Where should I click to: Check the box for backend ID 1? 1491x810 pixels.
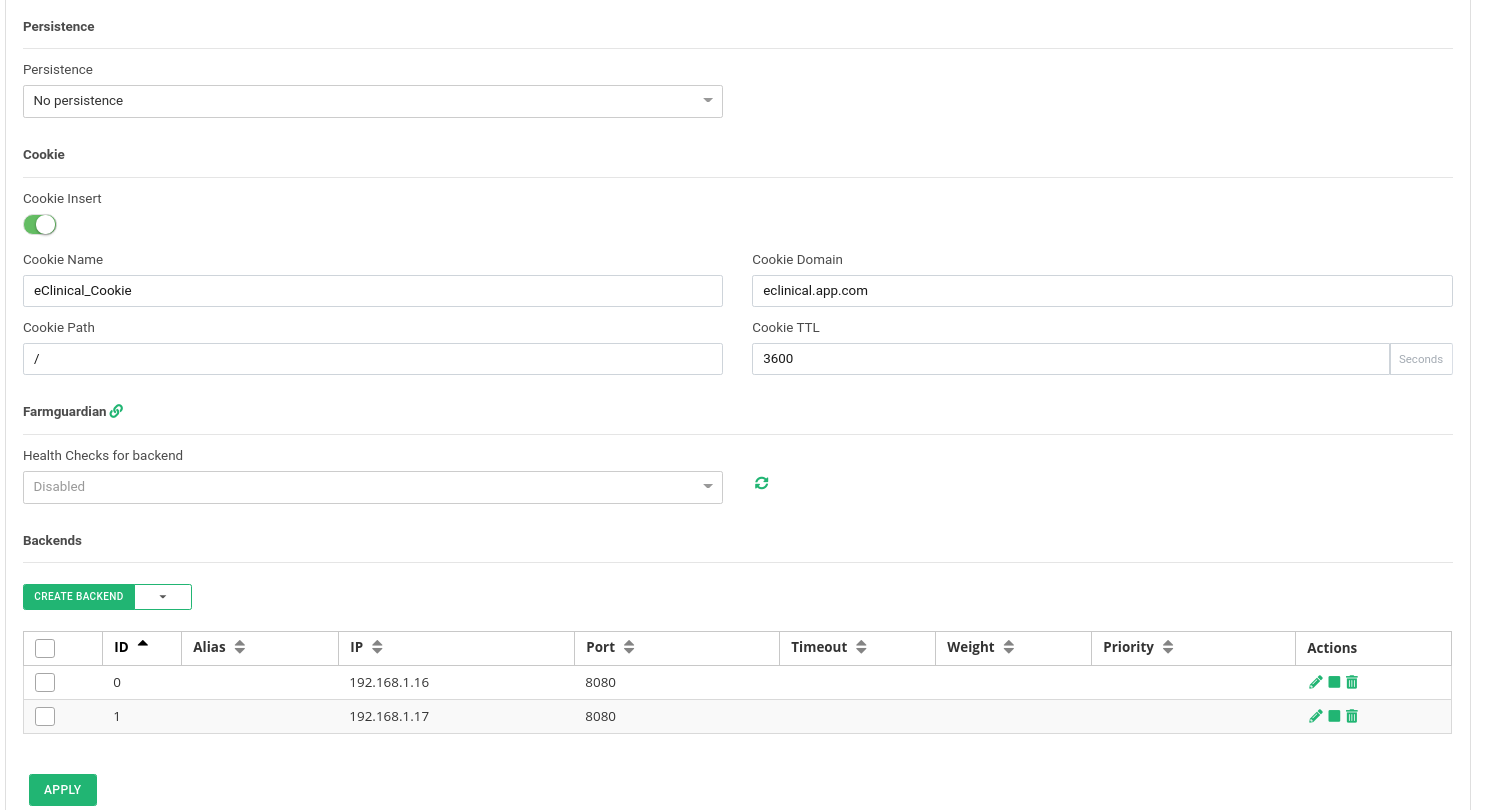[x=45, y=716]
